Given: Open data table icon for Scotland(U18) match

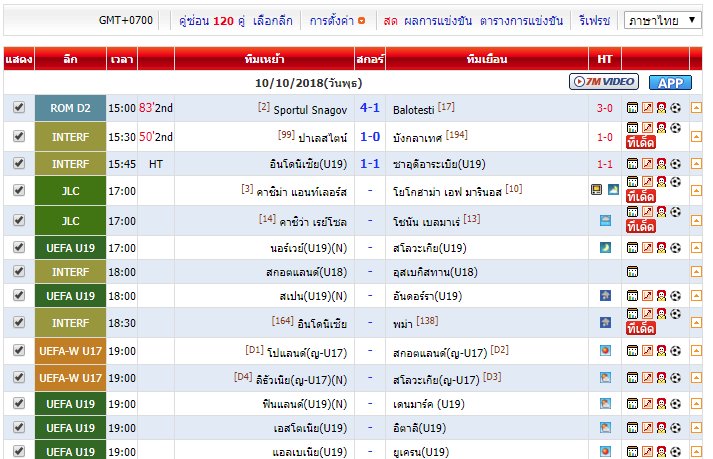Looking at the screenshot, I should [632, 271].
